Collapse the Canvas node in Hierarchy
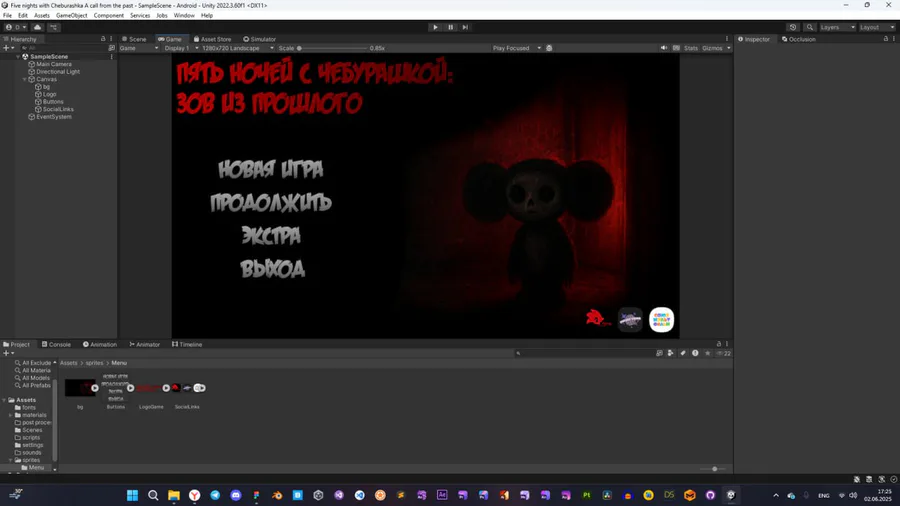Screen dimensions: 900x506 click(x=25, y=79)
